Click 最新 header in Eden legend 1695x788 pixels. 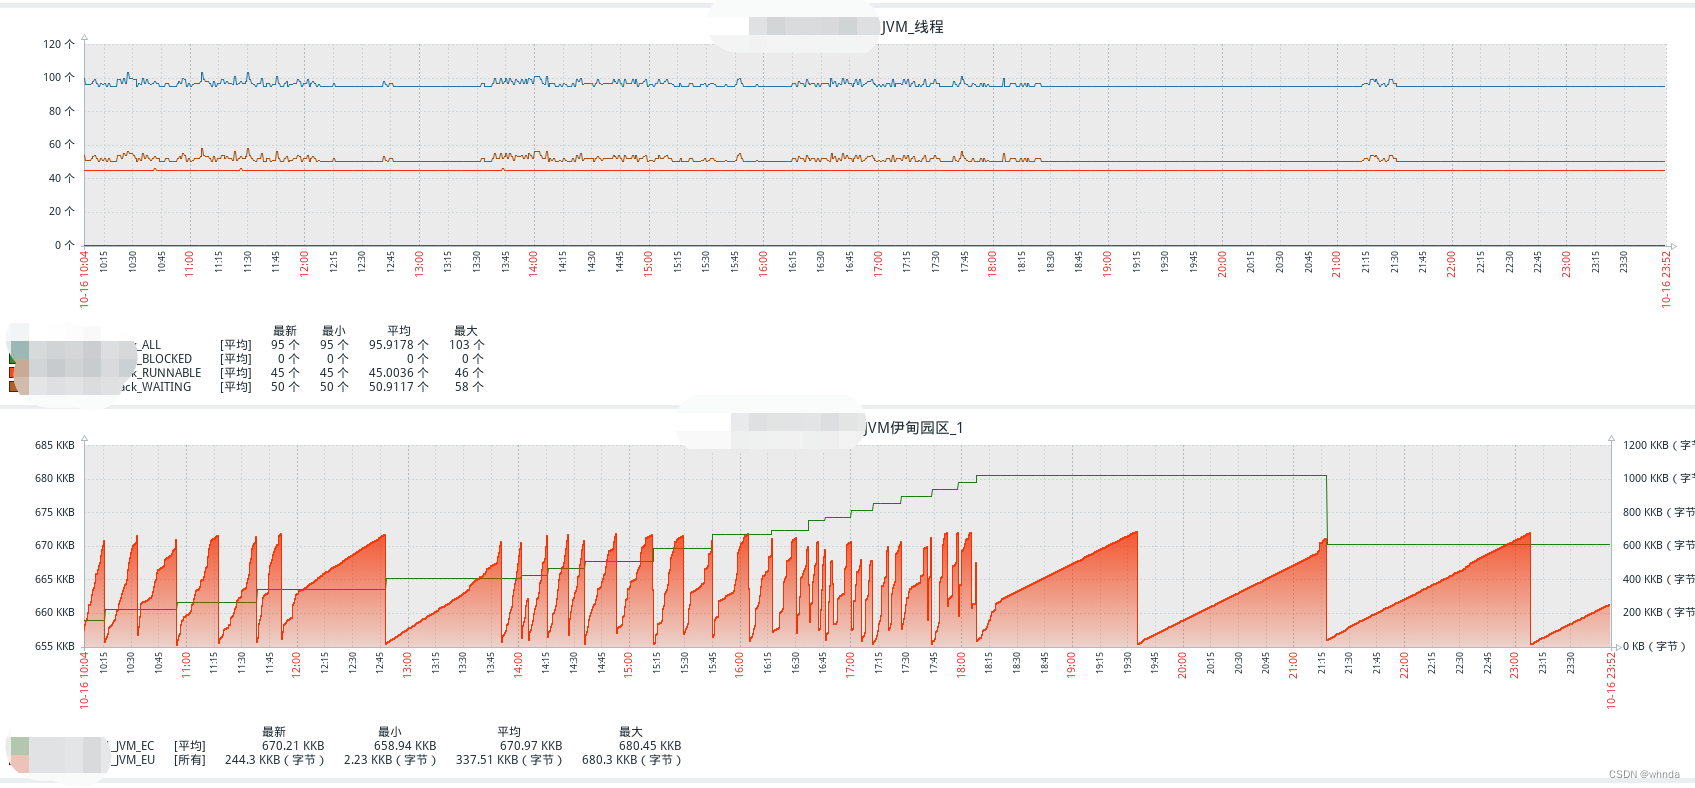tap(274, 732)
